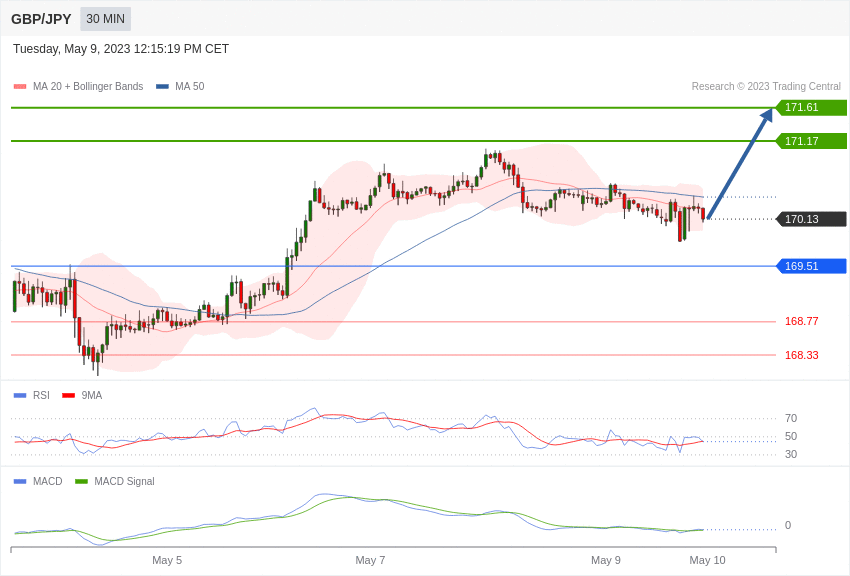Click the 'MA 20 + Bollinger Bands' legend label
Viewport: 850px width, 576px height.
click(88, 86)
